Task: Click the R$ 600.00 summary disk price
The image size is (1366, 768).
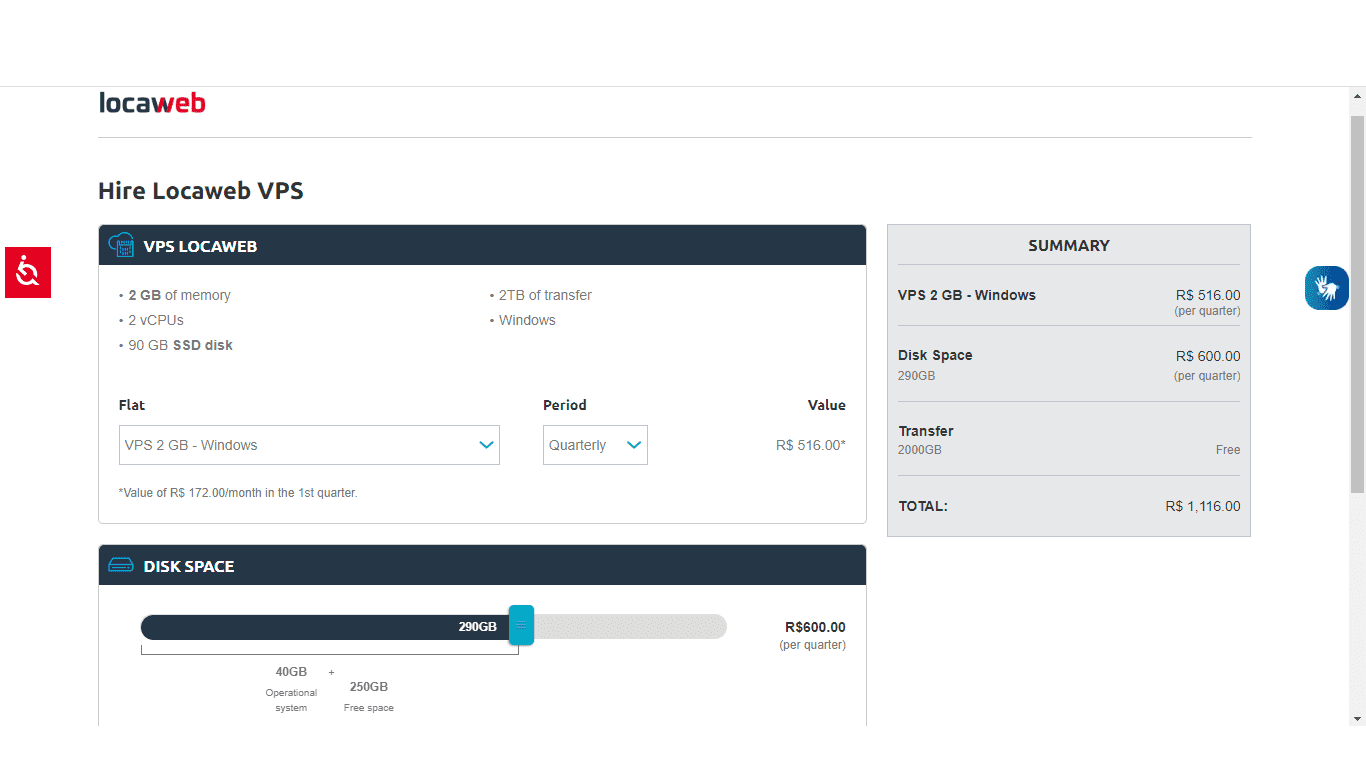Action: [x=1208, y=356]
